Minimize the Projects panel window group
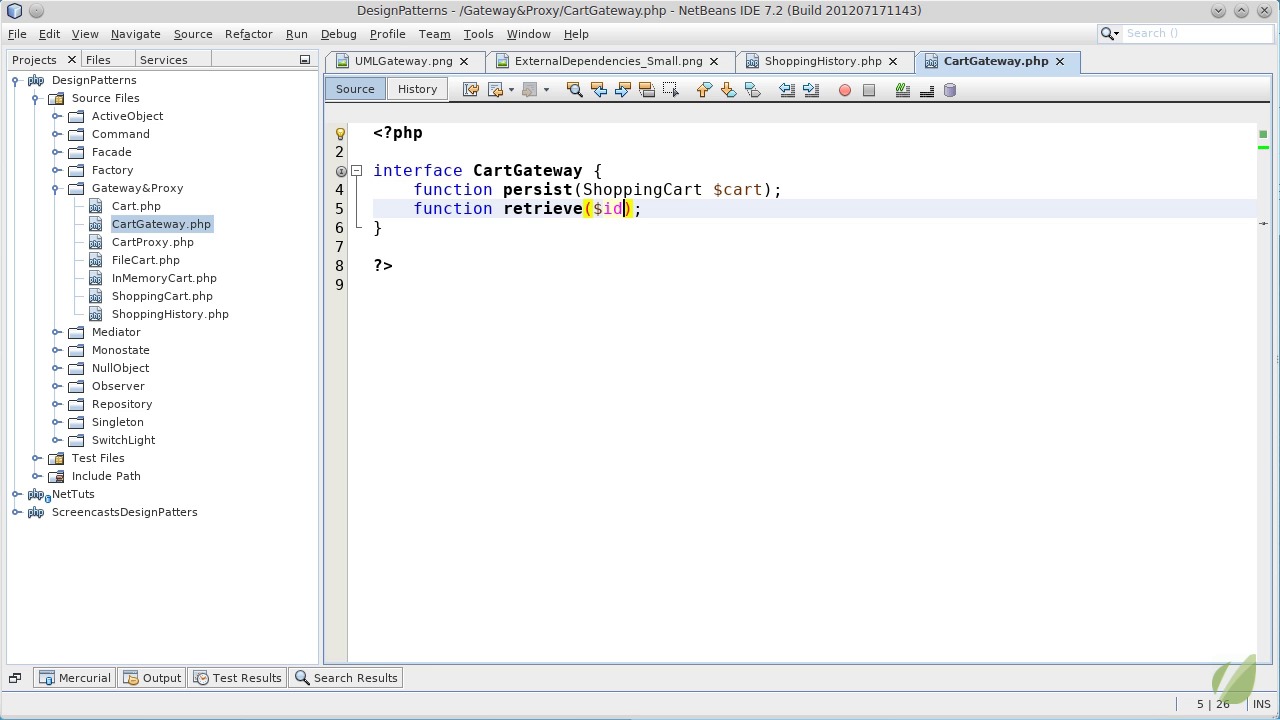The image size is (1280, 720). point(304,60)
